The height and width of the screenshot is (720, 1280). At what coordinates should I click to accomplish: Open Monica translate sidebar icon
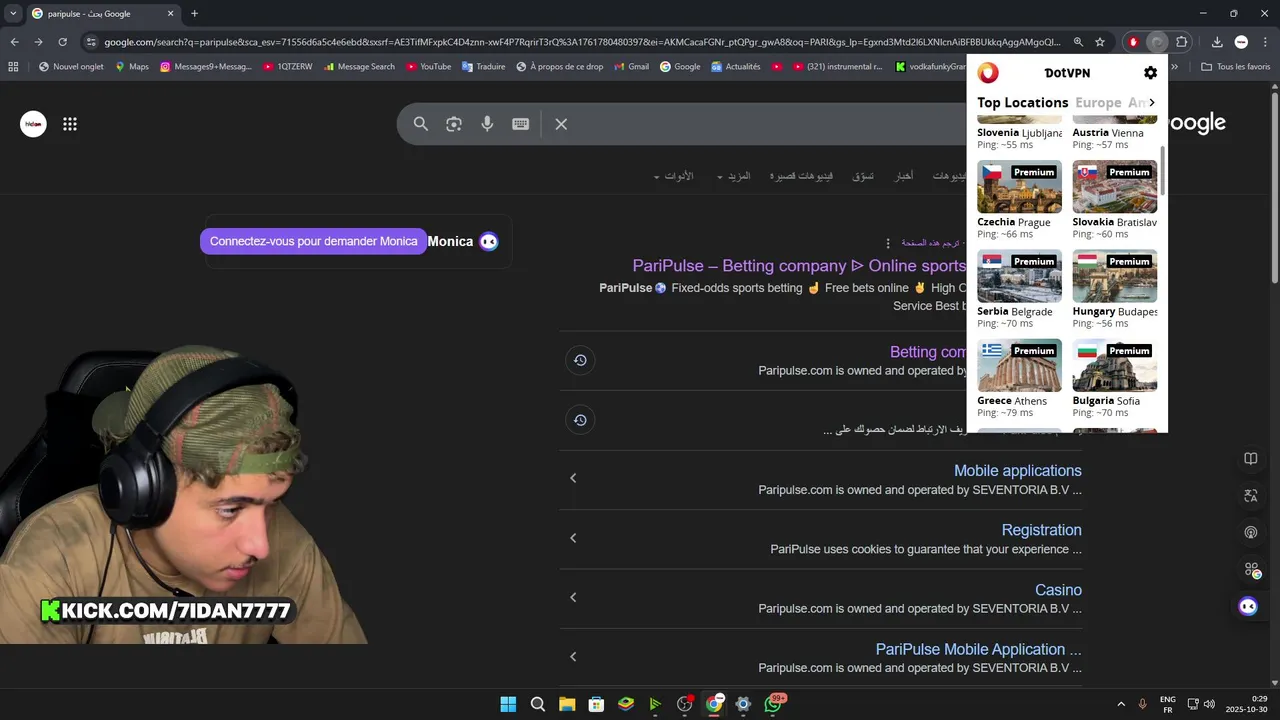pyautogui.click(x=1250, y=495)
